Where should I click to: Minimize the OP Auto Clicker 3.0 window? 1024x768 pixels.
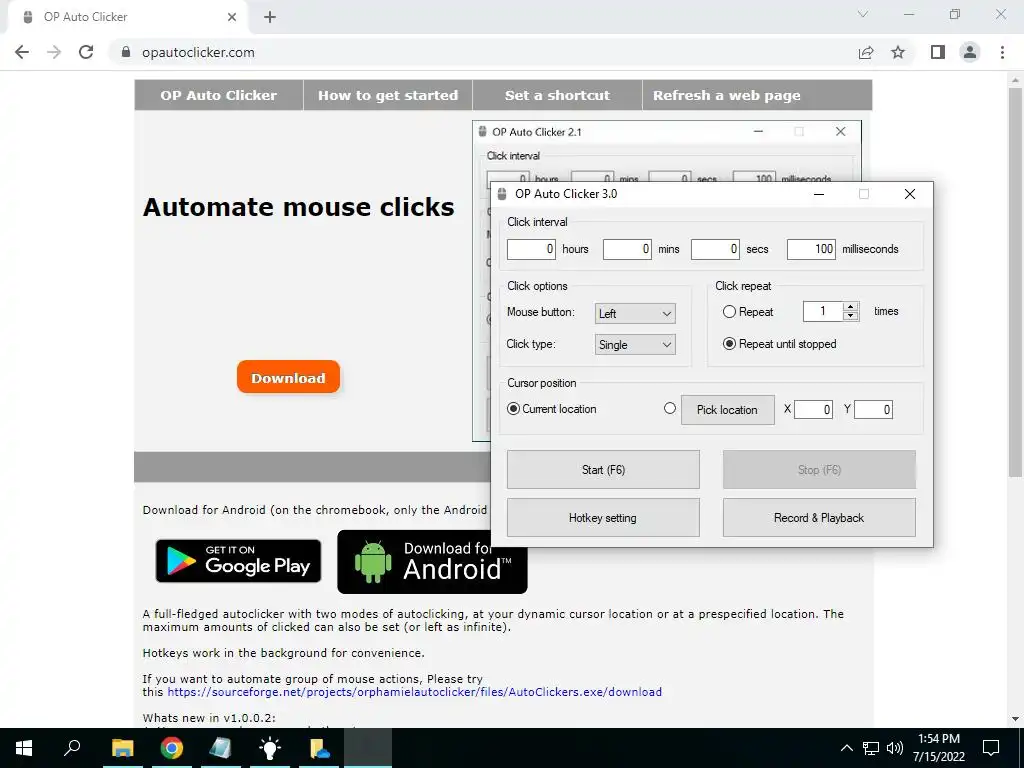(x=818, y=194)
